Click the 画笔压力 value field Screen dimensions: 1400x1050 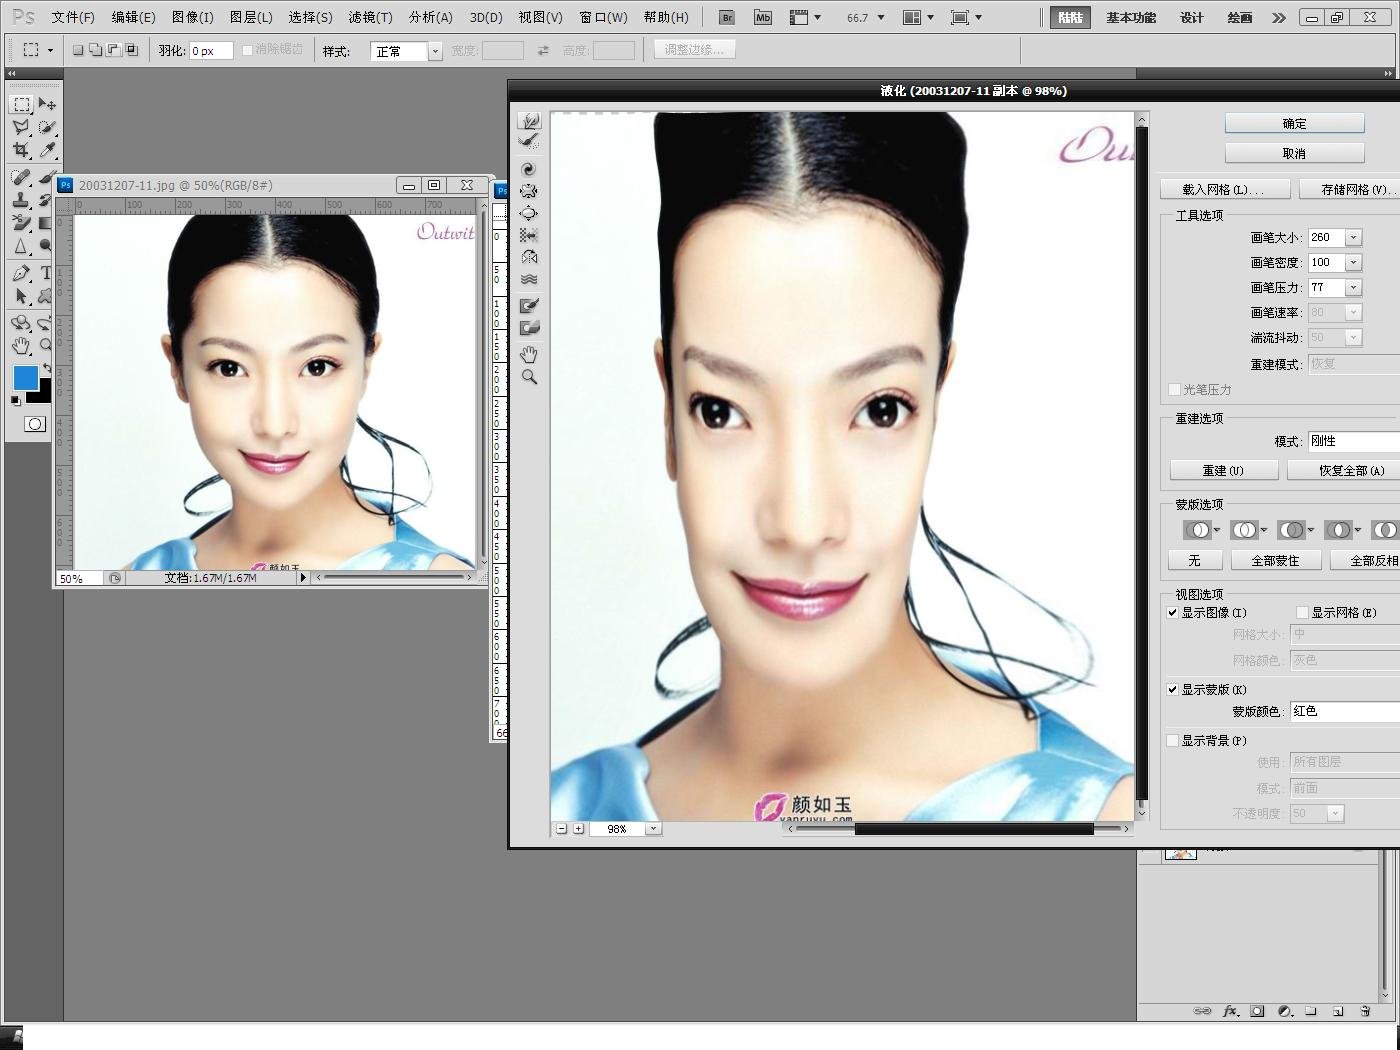(x=1326, y=288)
